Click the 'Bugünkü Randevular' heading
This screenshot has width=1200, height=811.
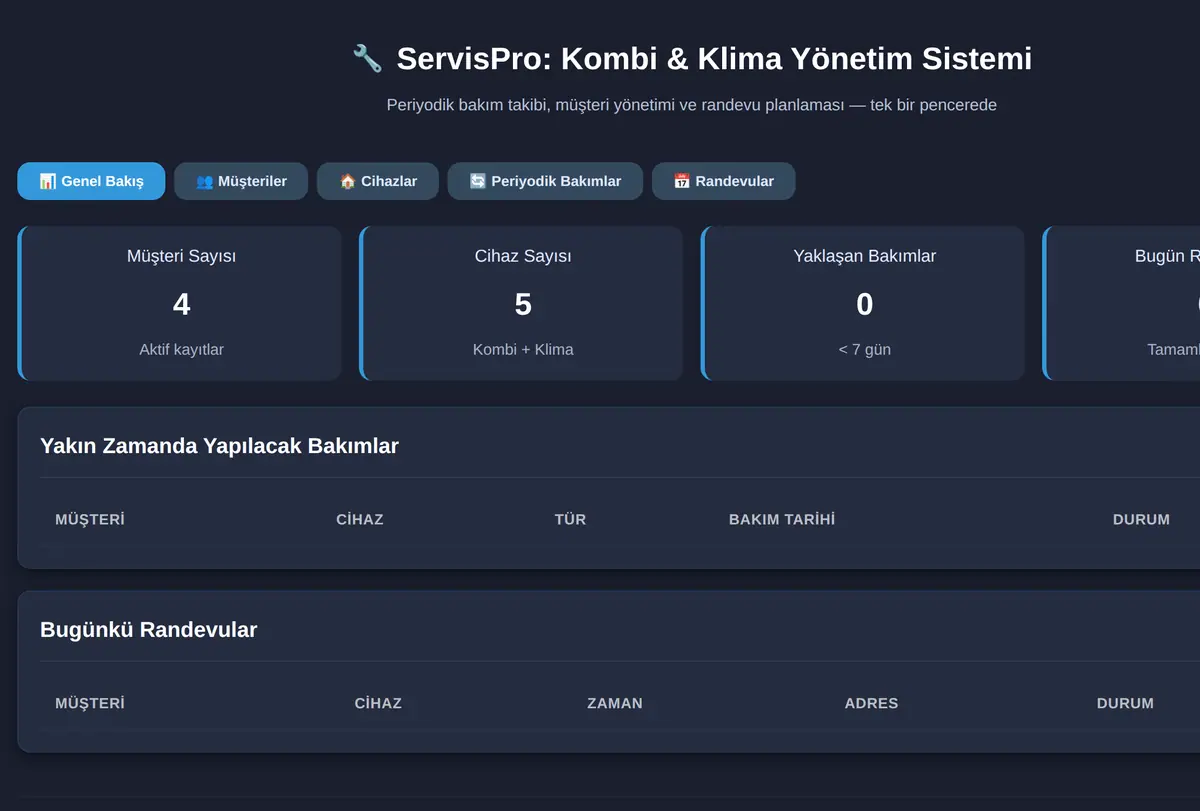148,630
